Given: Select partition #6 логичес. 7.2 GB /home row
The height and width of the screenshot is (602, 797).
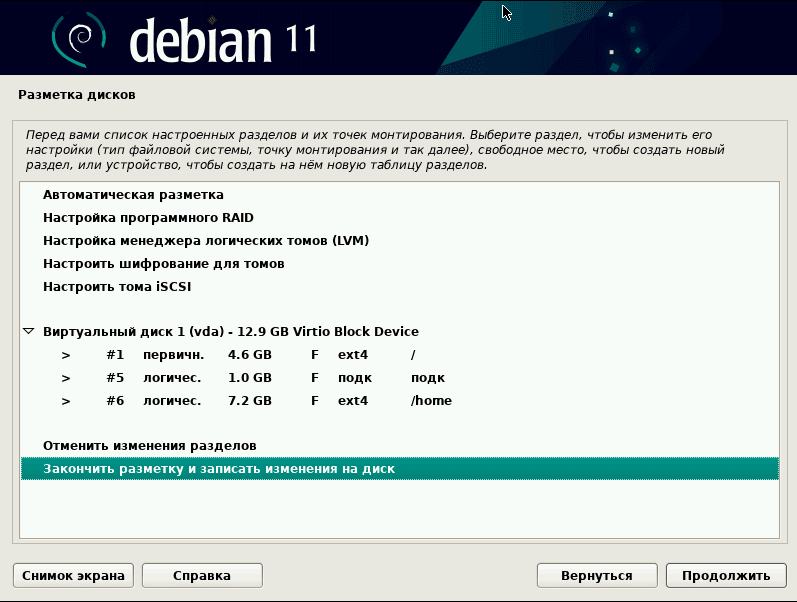Looking at the screenshot, I should click(400, 401).
